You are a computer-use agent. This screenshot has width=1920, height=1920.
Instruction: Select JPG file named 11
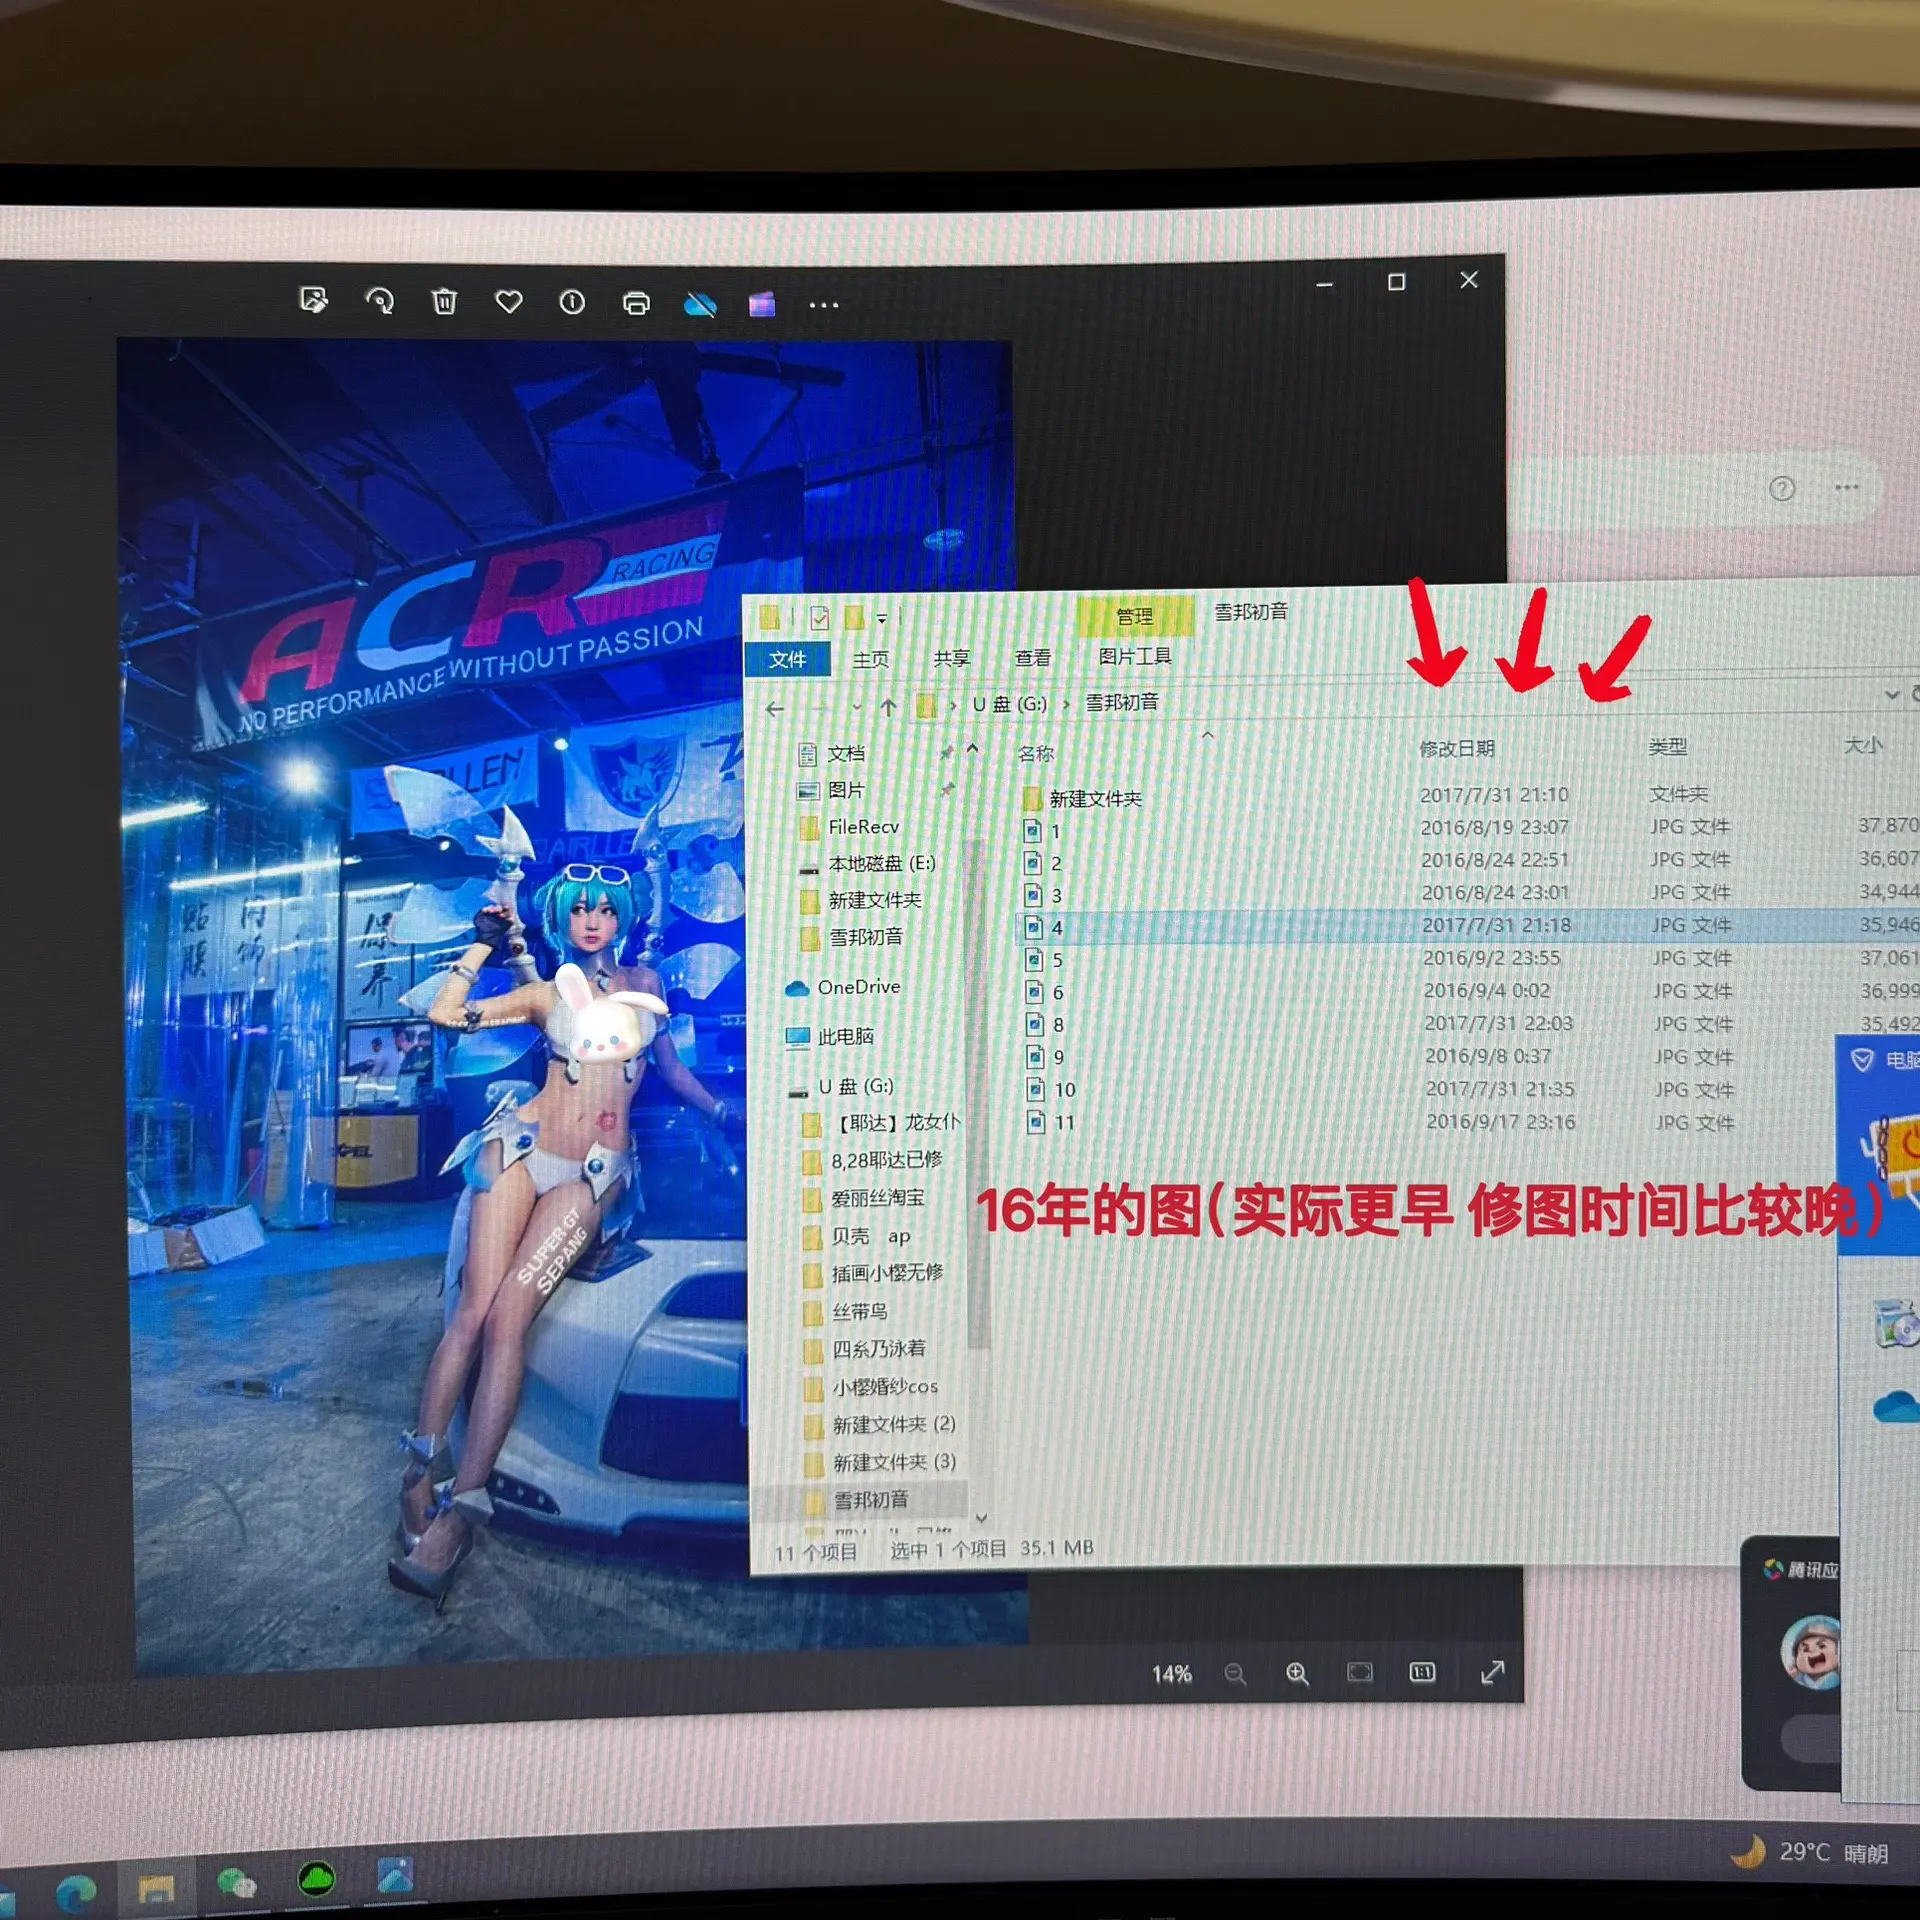point(1064,1123)
